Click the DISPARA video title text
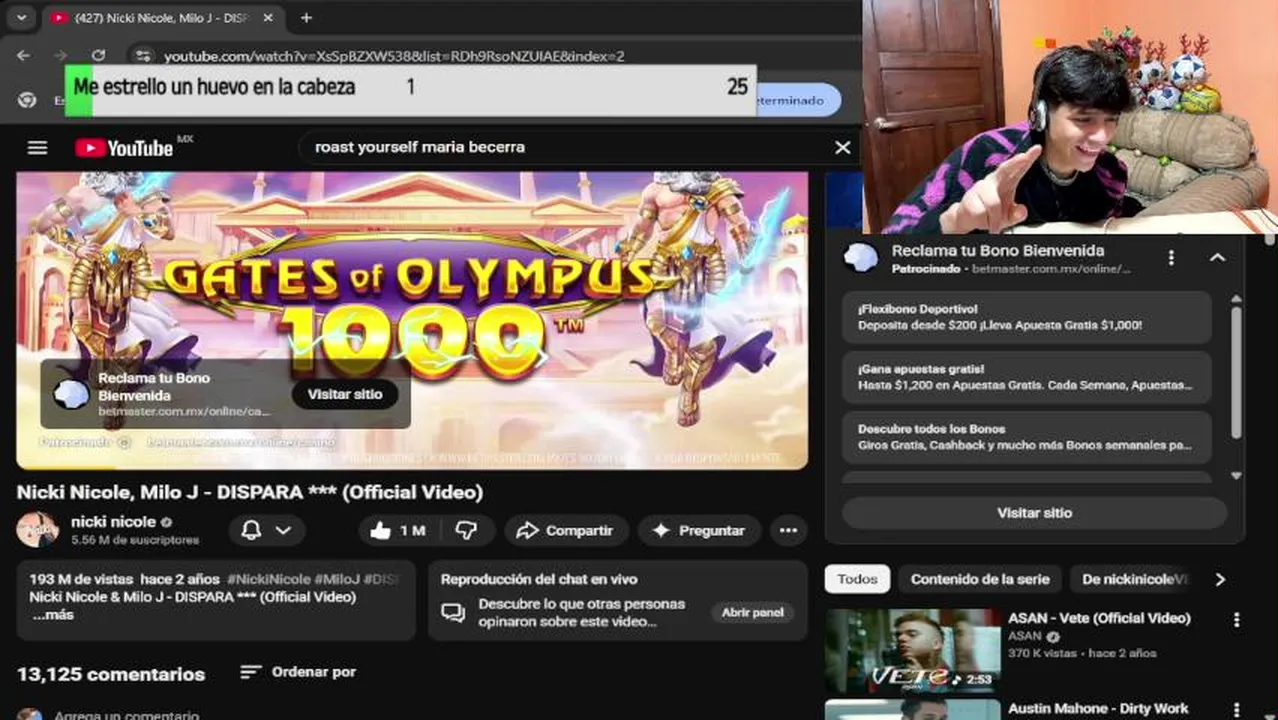 point(250,492)
